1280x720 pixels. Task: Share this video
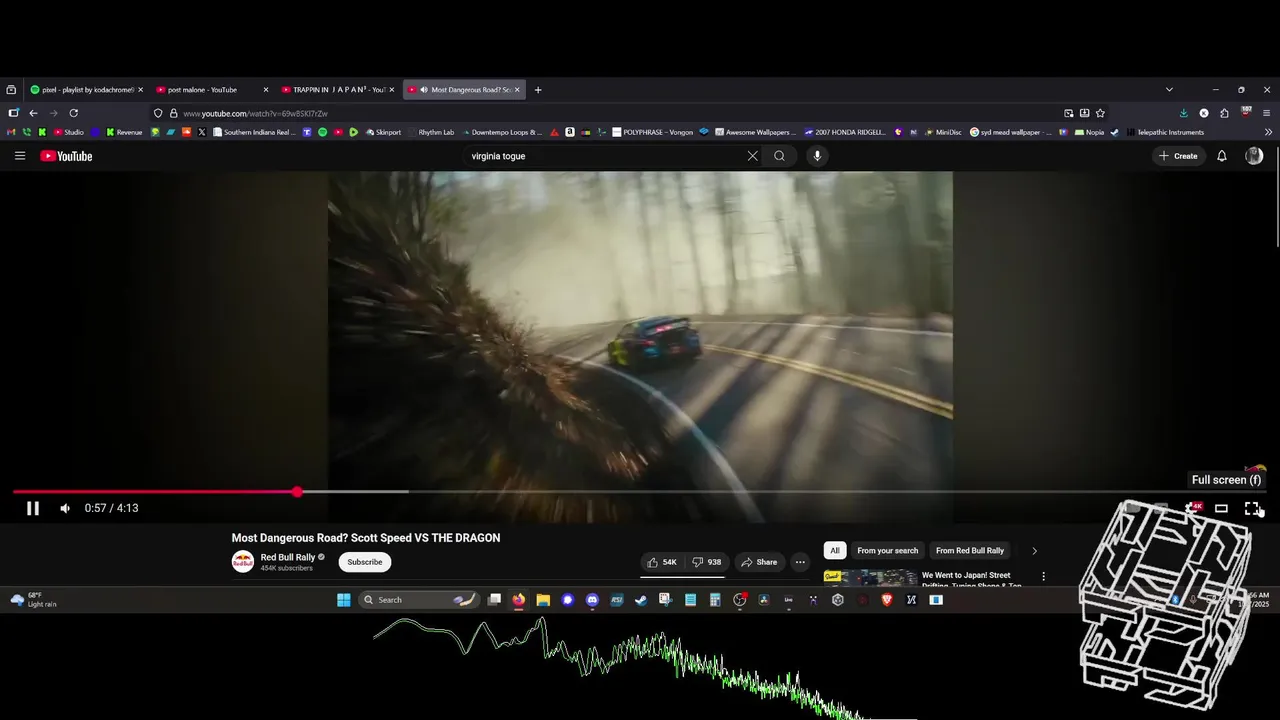pos(758,562)
